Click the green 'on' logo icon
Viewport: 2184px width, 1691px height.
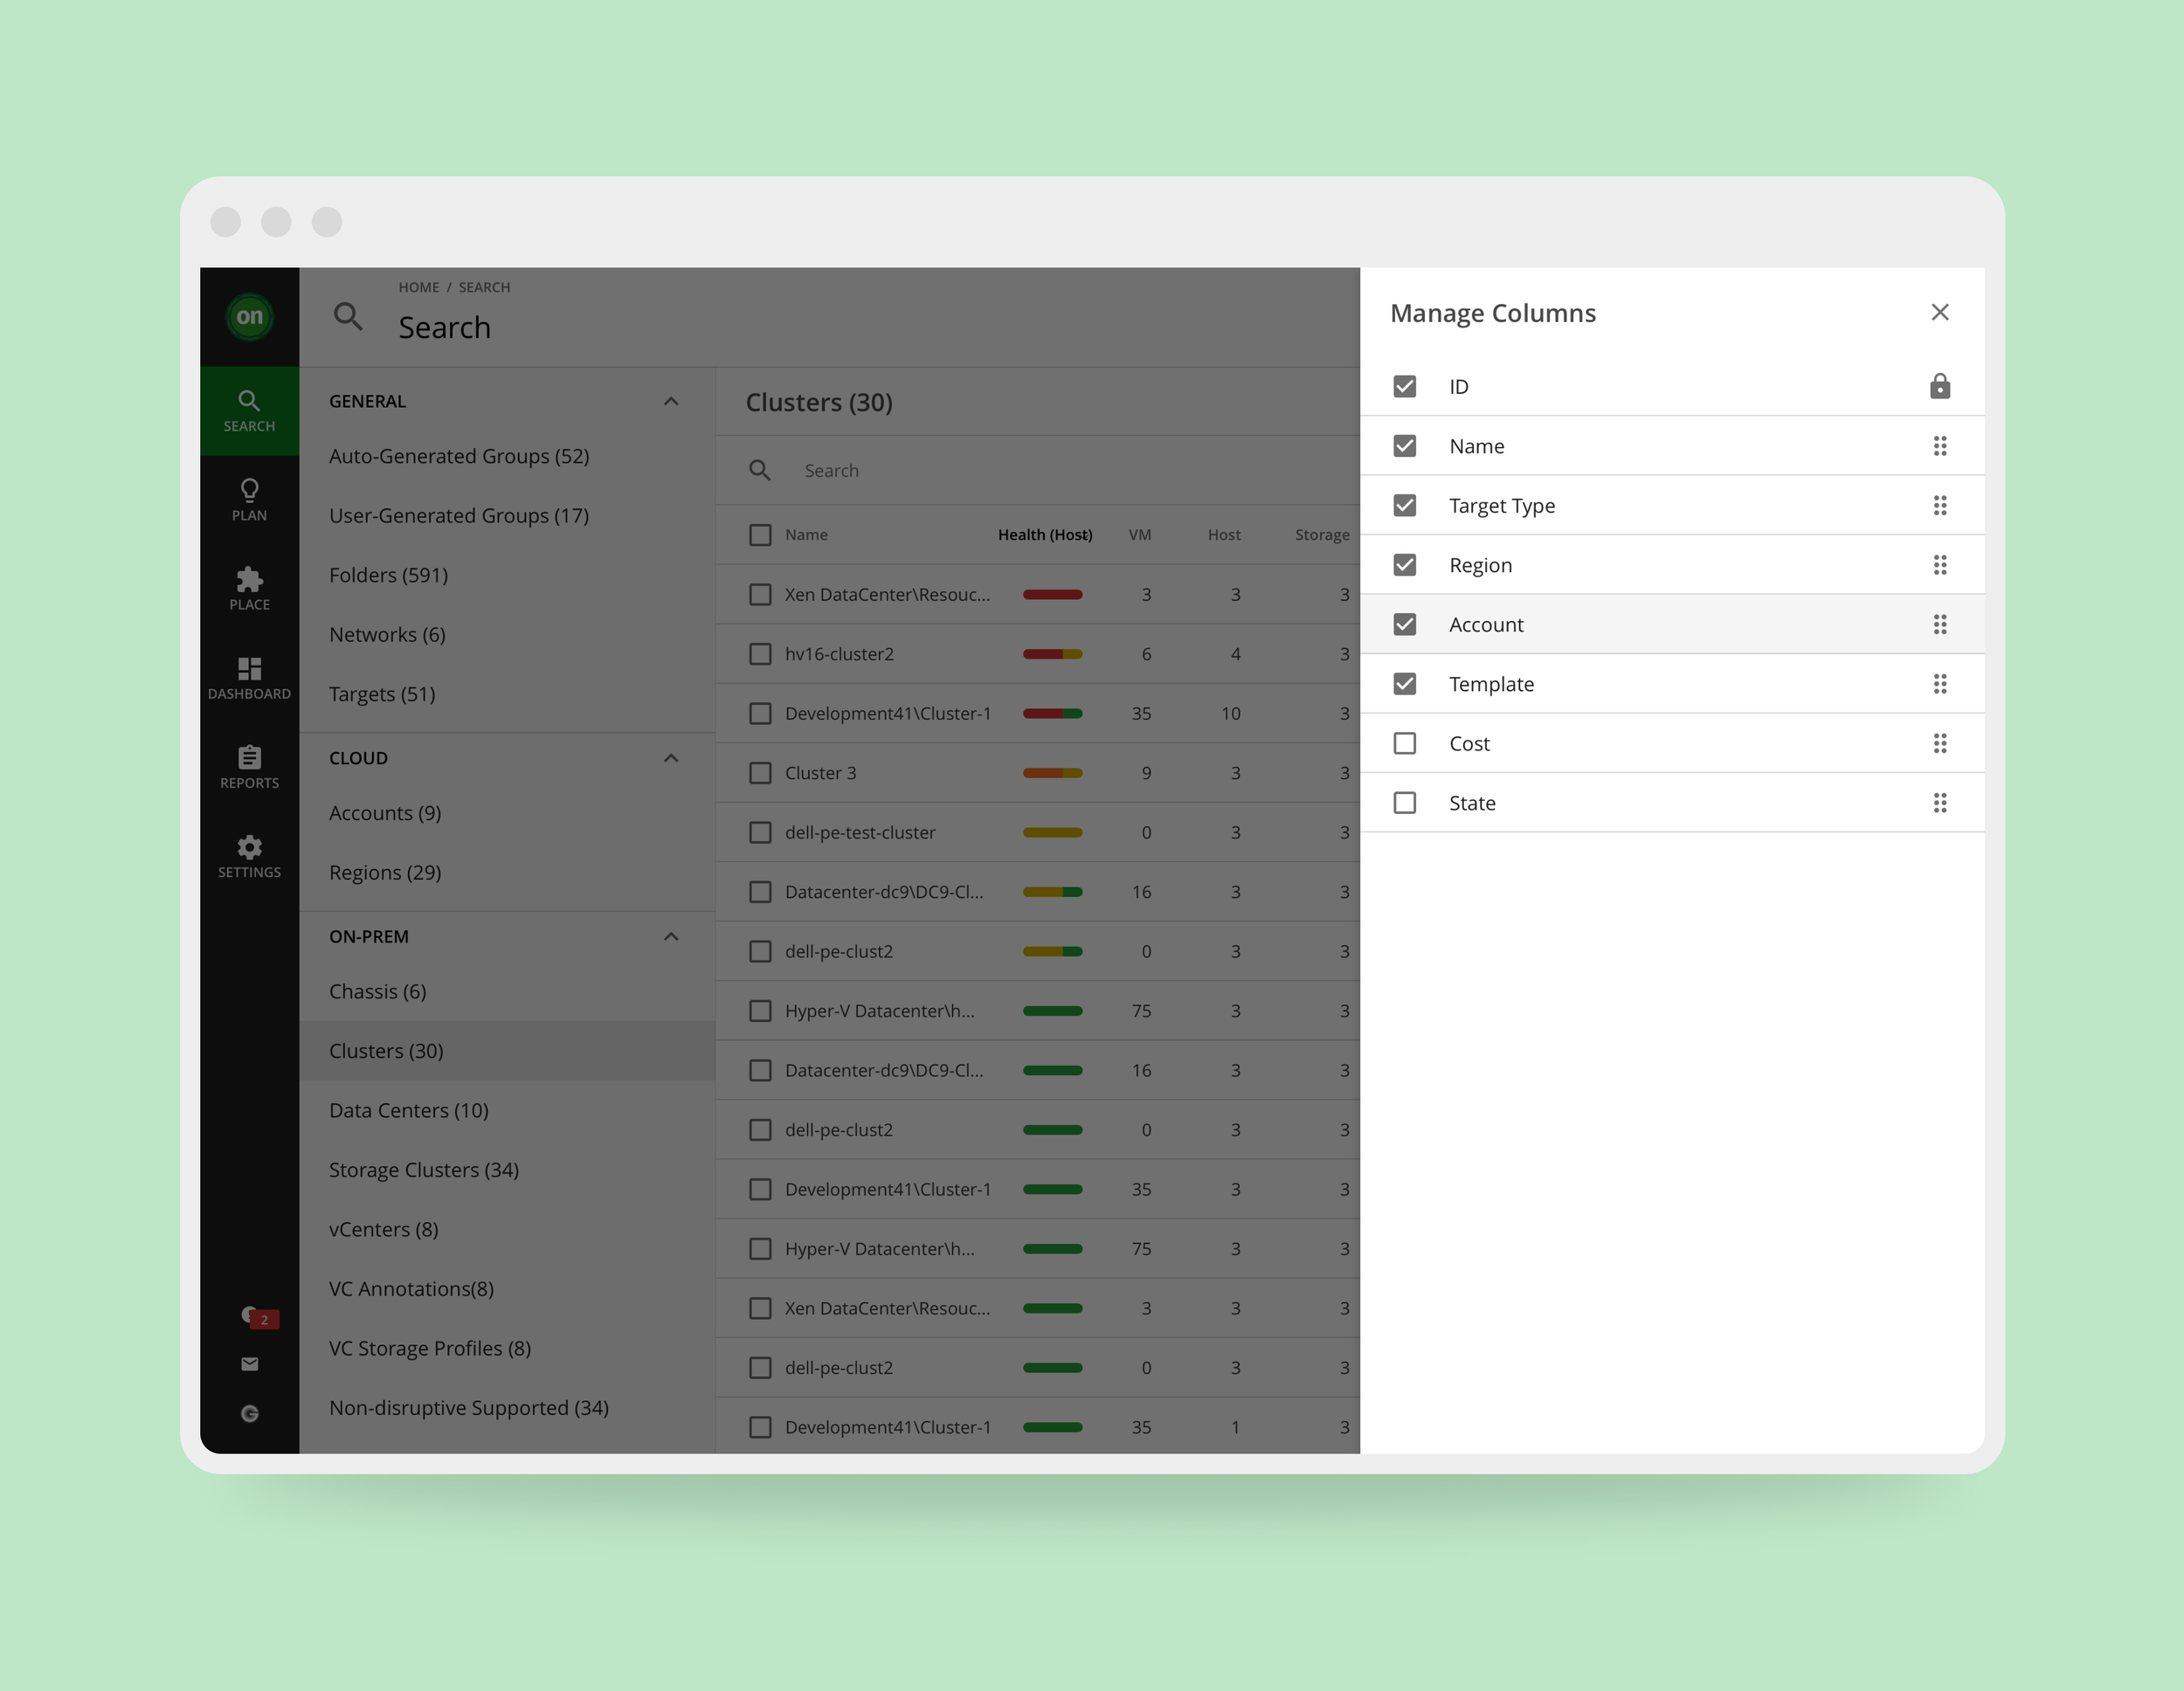[x=249, y=317]
